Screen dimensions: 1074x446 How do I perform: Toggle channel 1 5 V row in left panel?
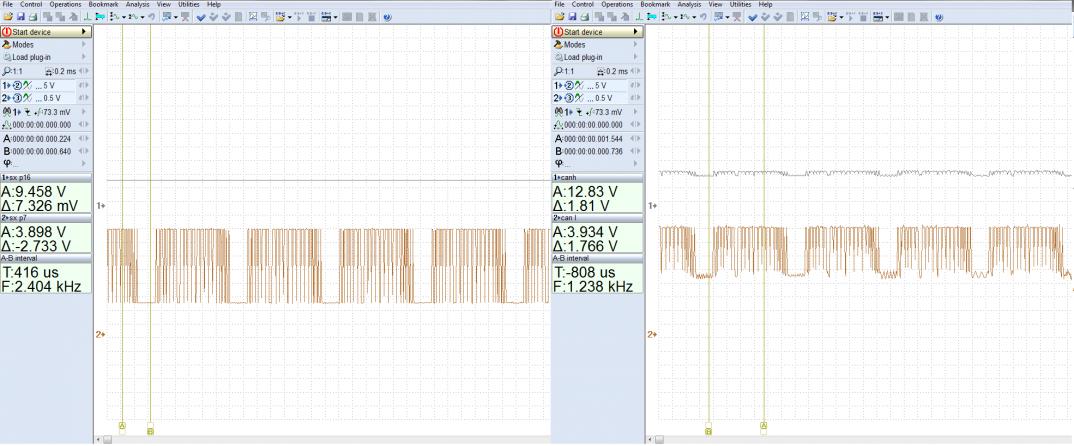tap(46, 85)
